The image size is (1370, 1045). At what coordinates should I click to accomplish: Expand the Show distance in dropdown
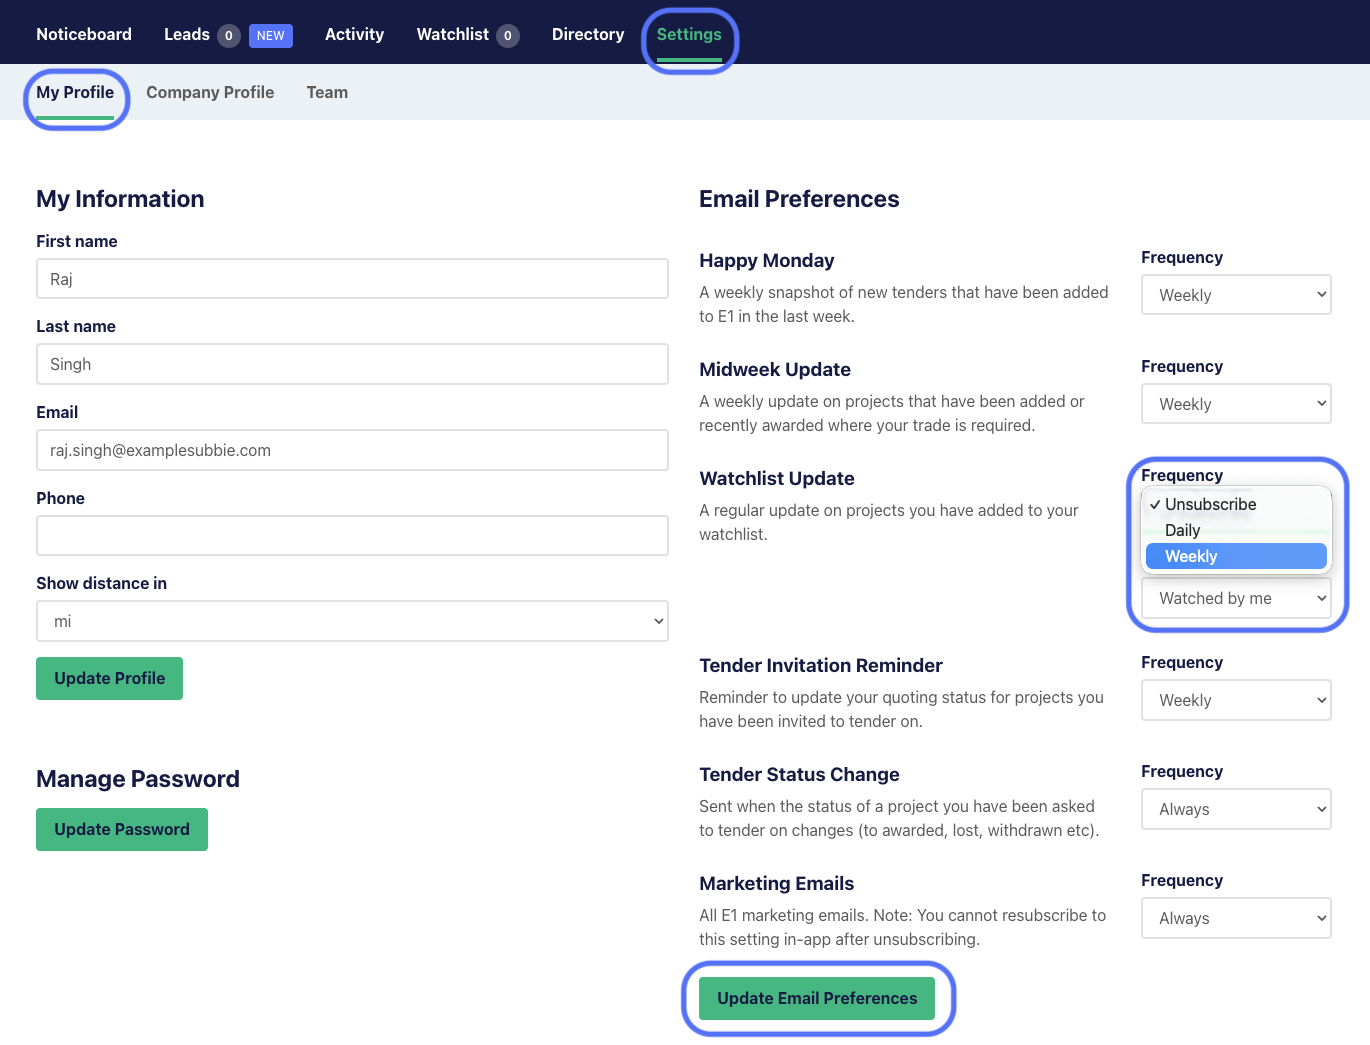[x=352, y=621]
